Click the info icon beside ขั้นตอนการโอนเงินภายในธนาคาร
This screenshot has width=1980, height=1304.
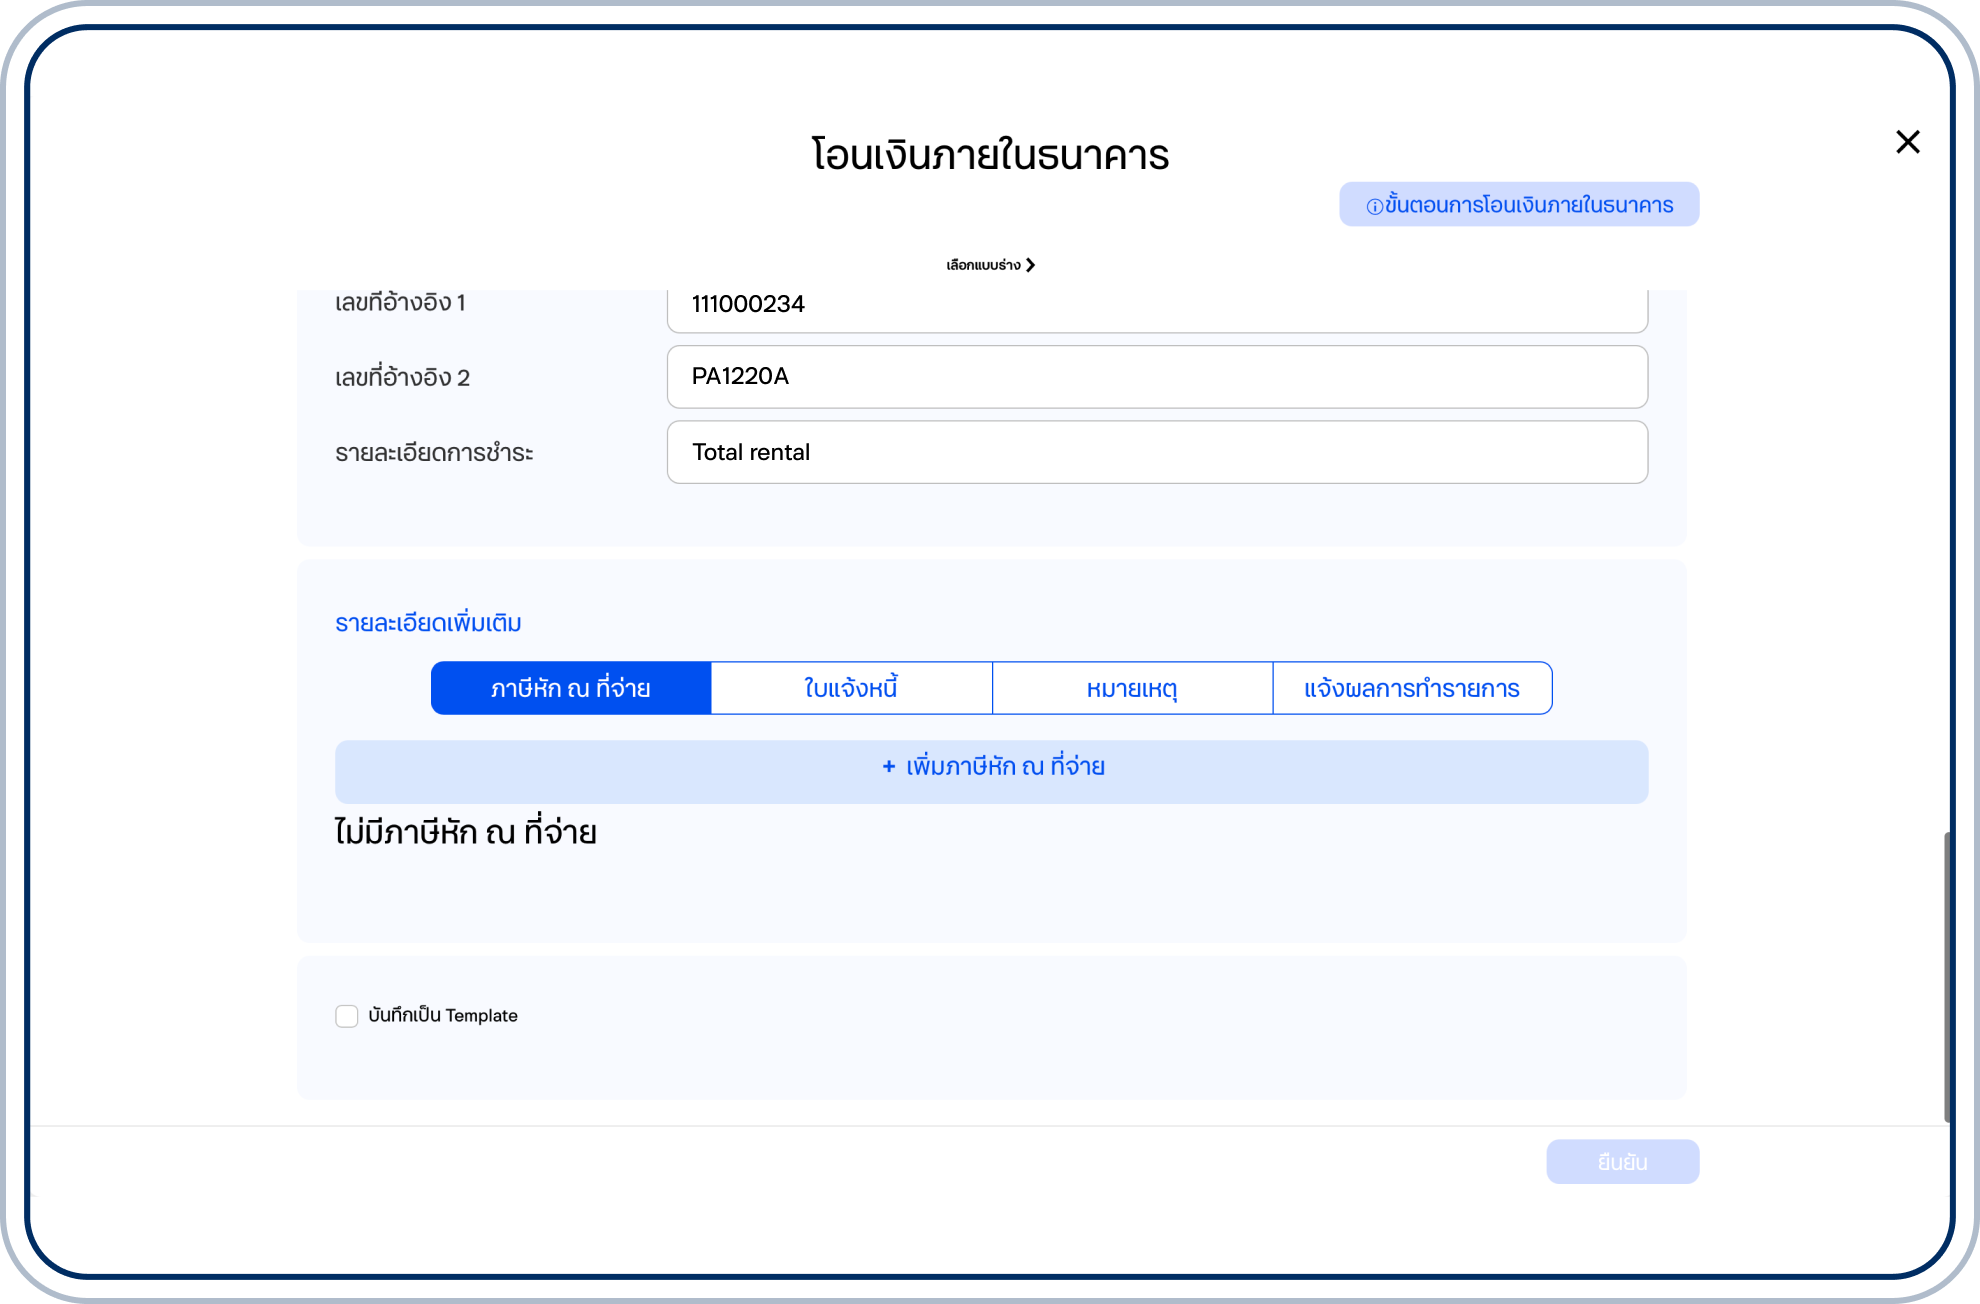1374,206
